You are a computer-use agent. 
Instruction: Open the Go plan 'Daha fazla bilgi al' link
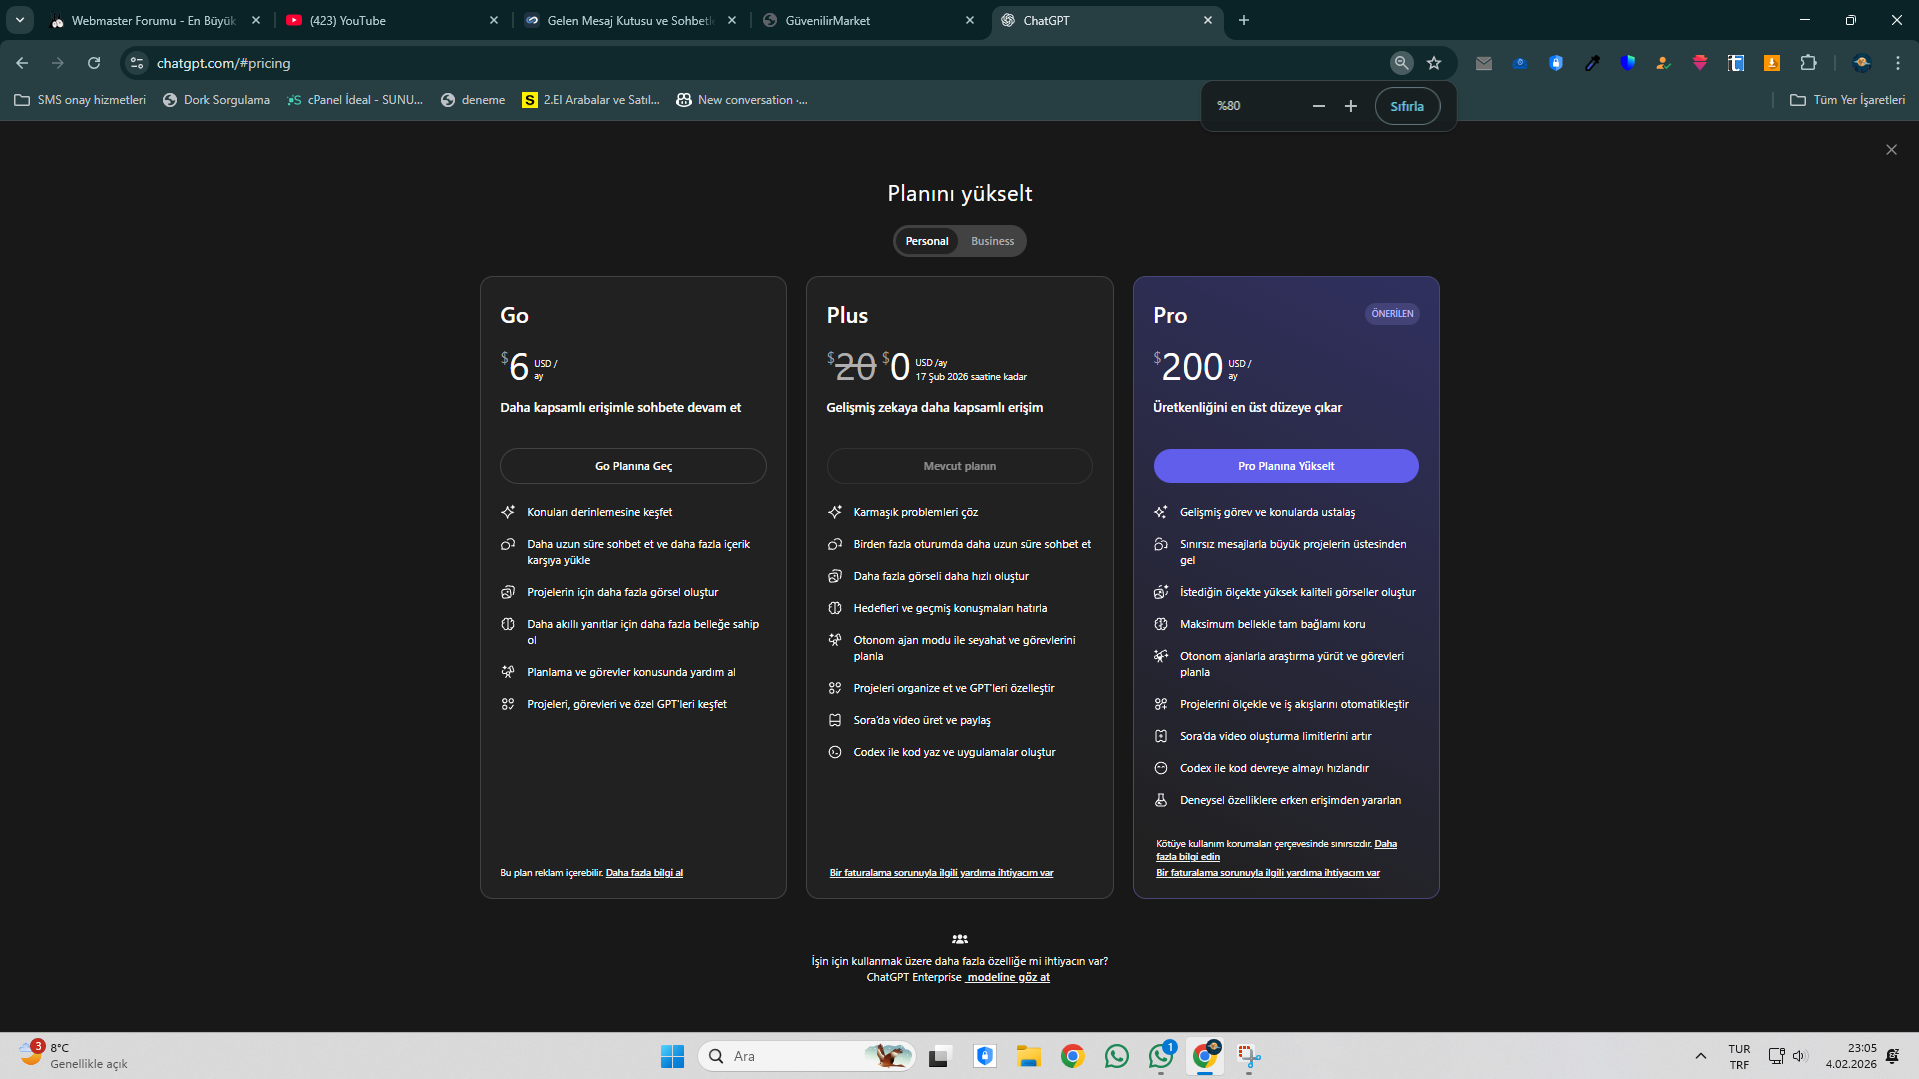pos(644,873)
